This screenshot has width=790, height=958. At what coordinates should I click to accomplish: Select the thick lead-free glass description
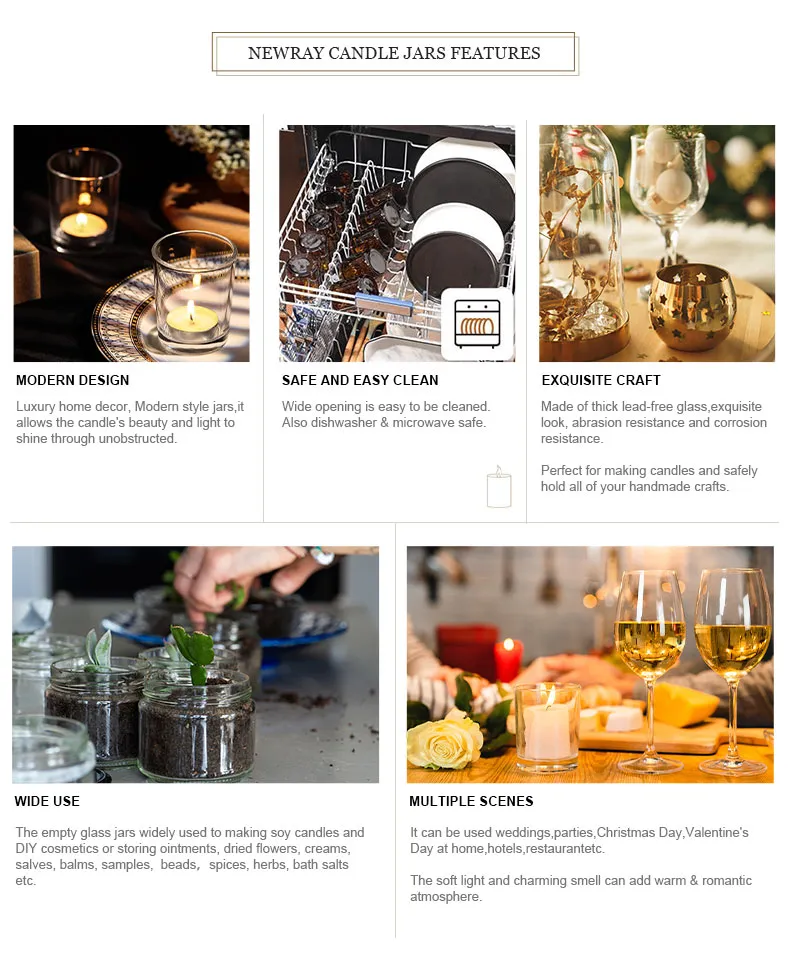click(x=654, y=422)
